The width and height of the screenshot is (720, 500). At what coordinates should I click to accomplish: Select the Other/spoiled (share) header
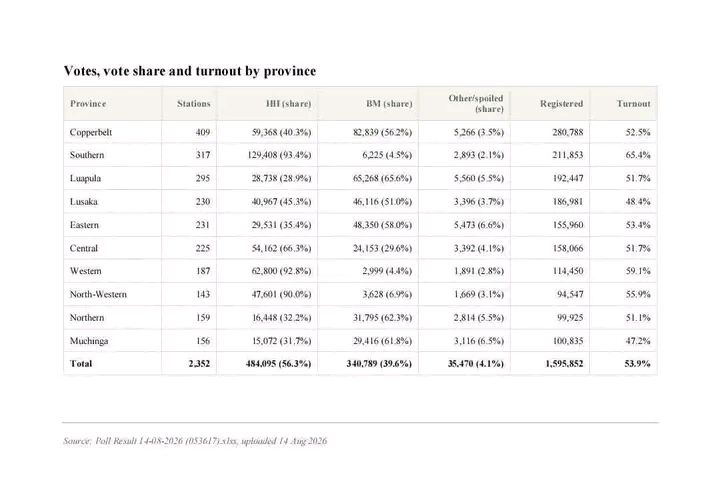pyautogui.click(x=476, y=104)
